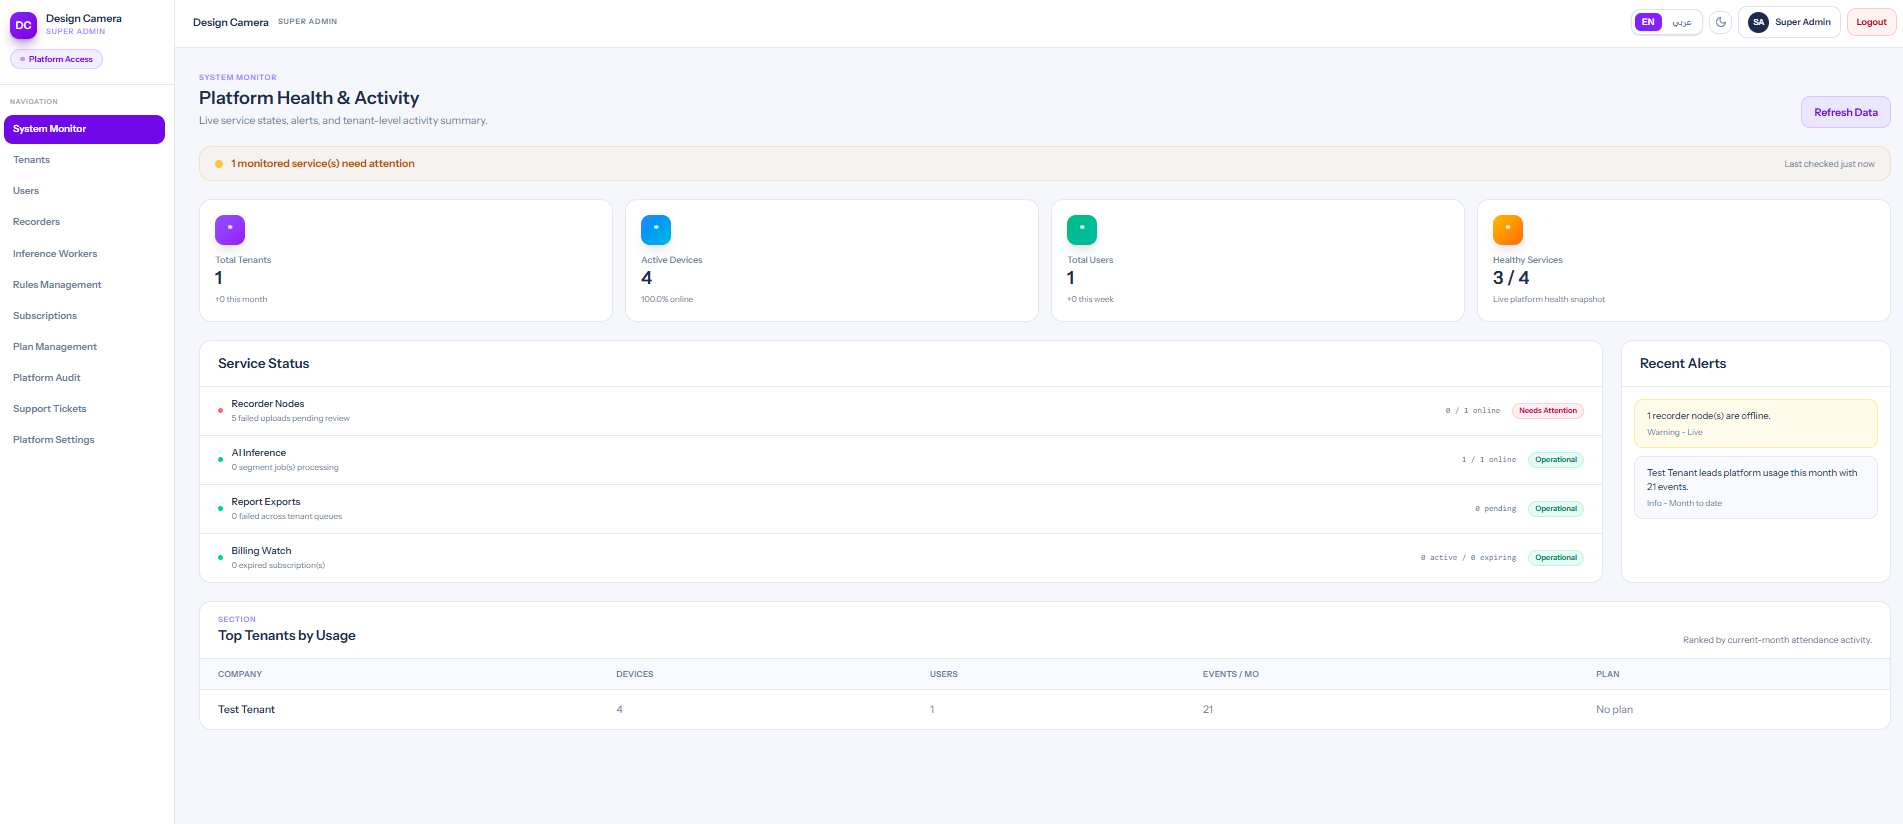Open Subscriptions page

tap(84, 316)
